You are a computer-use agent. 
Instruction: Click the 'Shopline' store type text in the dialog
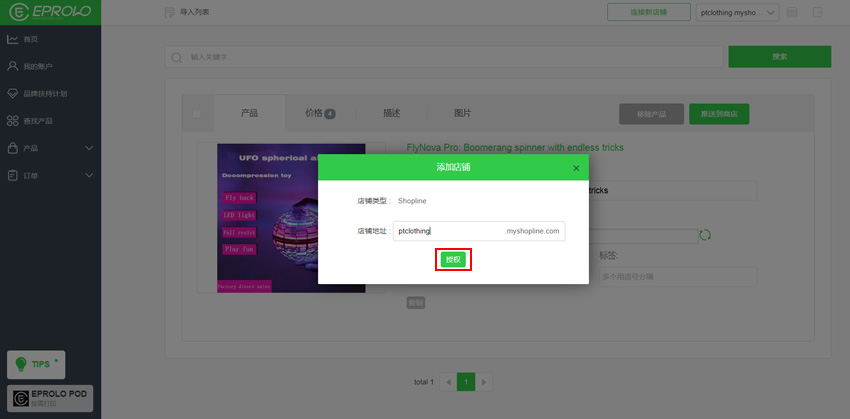pos(412,201)
